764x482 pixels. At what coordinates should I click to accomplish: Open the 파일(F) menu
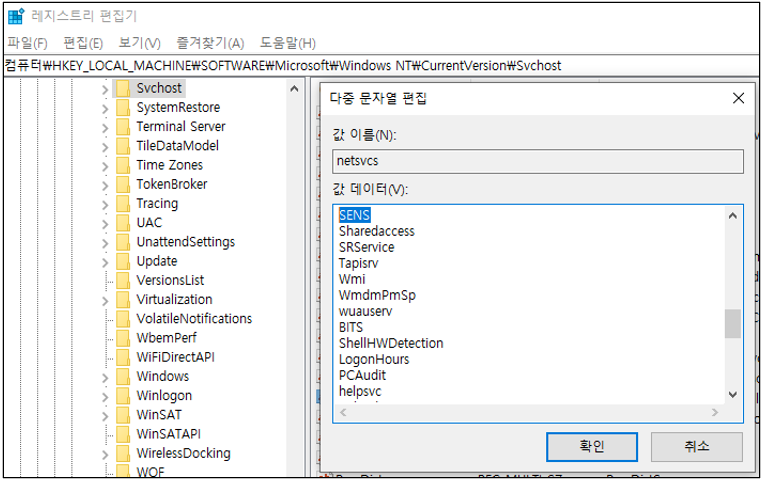point(27,43)
